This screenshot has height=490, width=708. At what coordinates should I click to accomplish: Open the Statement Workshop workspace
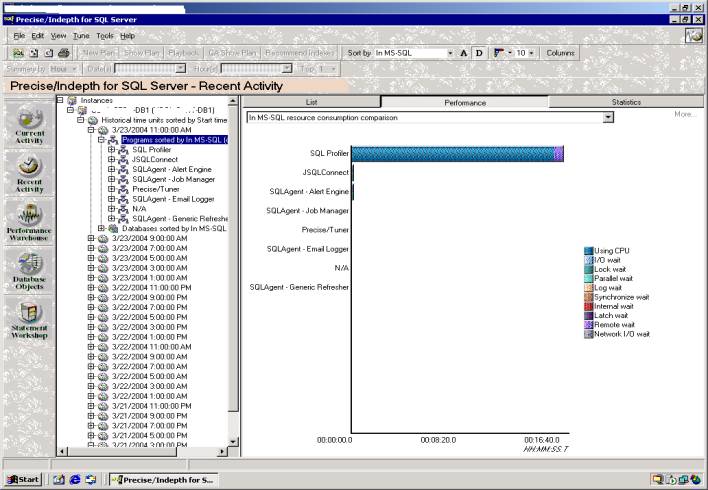[30, 319]
